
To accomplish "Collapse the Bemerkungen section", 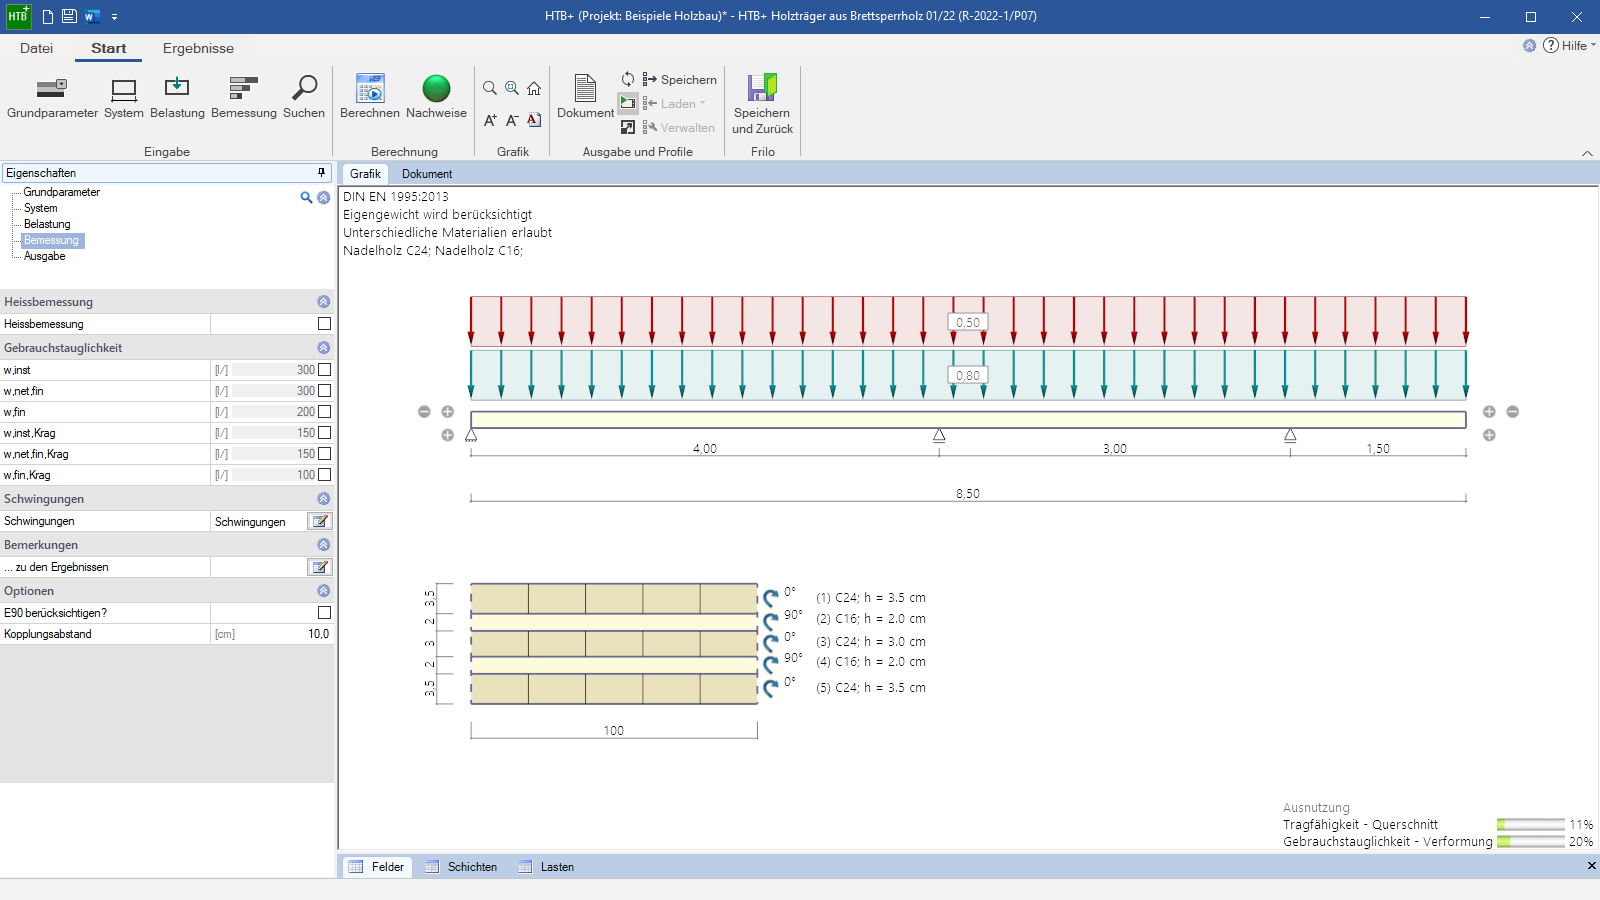I will pyautogui.click(x=323, y=544).
